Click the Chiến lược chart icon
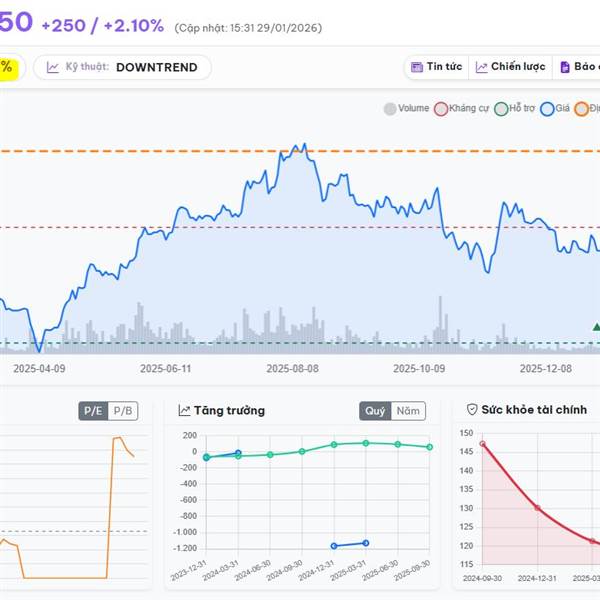The image size is (600, 600). pos(482,67)
